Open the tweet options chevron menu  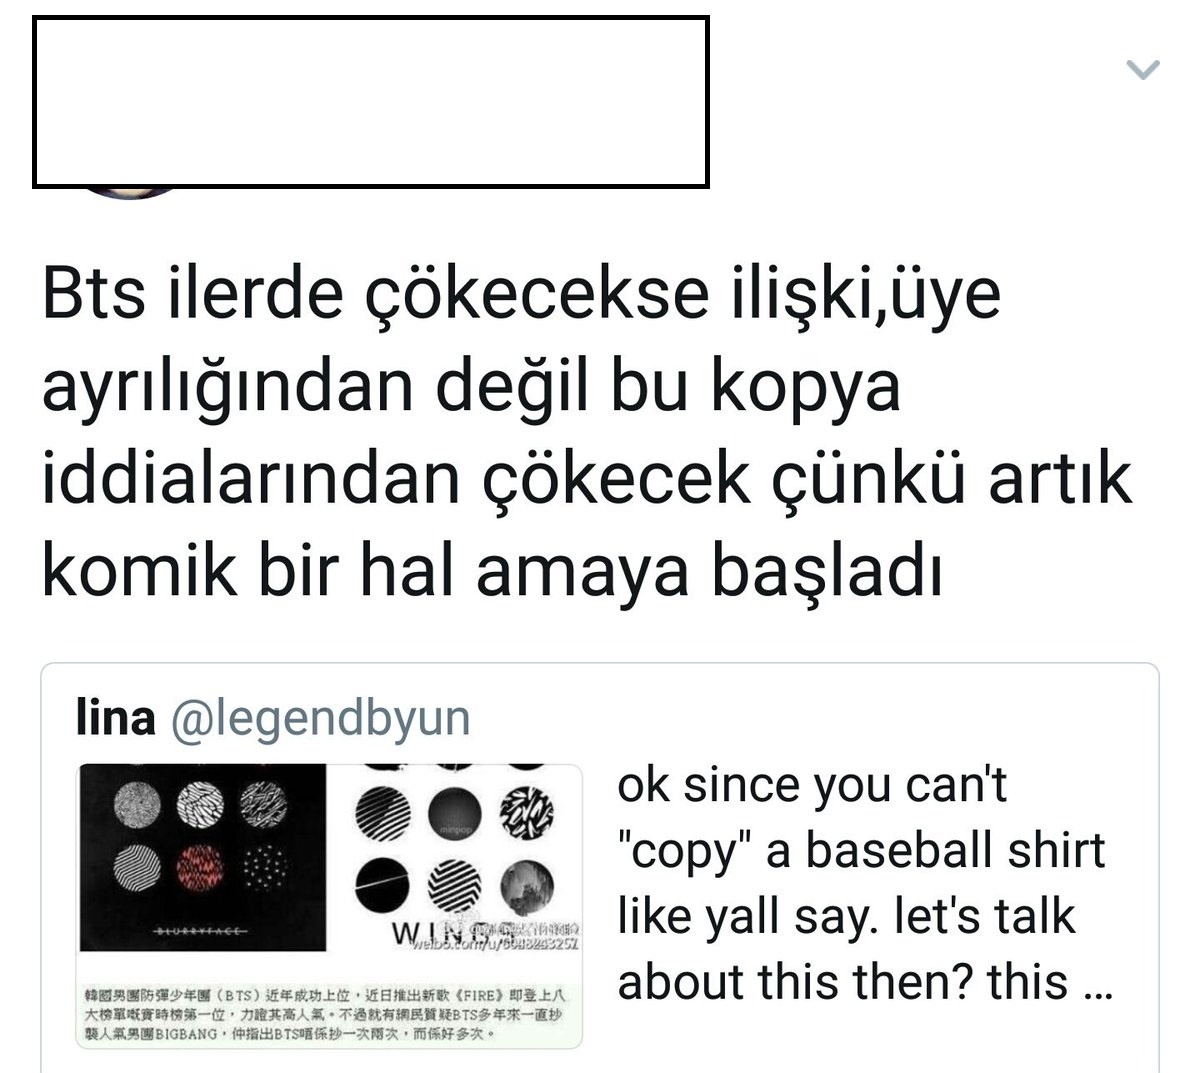[1142, 69]
